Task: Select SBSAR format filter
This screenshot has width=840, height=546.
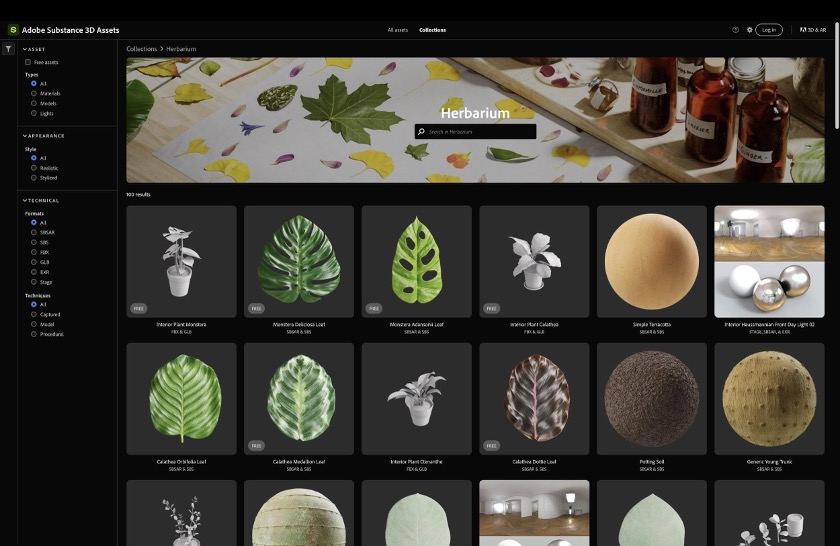Action: click(x=34, y=233)
